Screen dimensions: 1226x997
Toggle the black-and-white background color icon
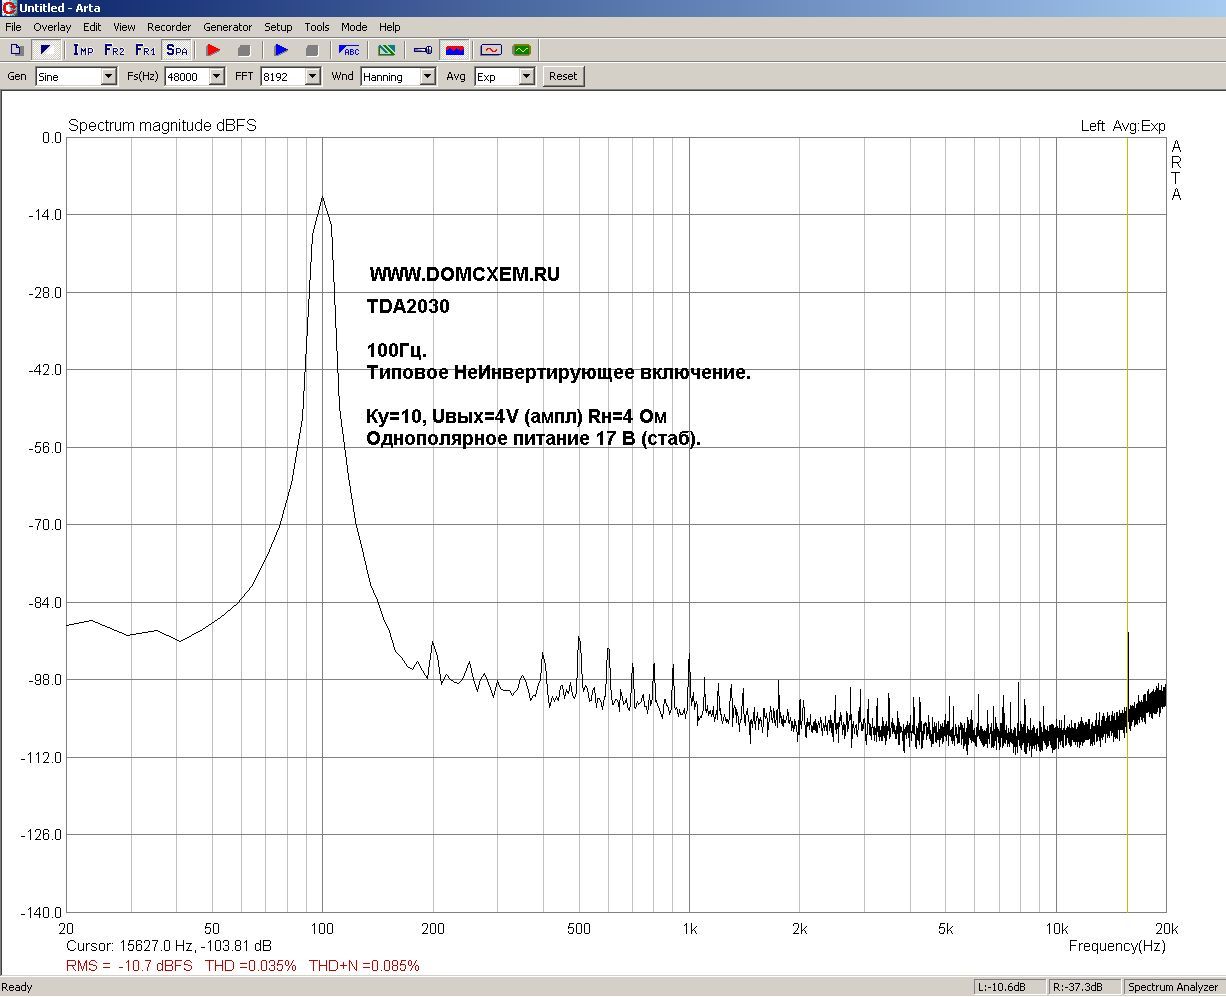44,49
